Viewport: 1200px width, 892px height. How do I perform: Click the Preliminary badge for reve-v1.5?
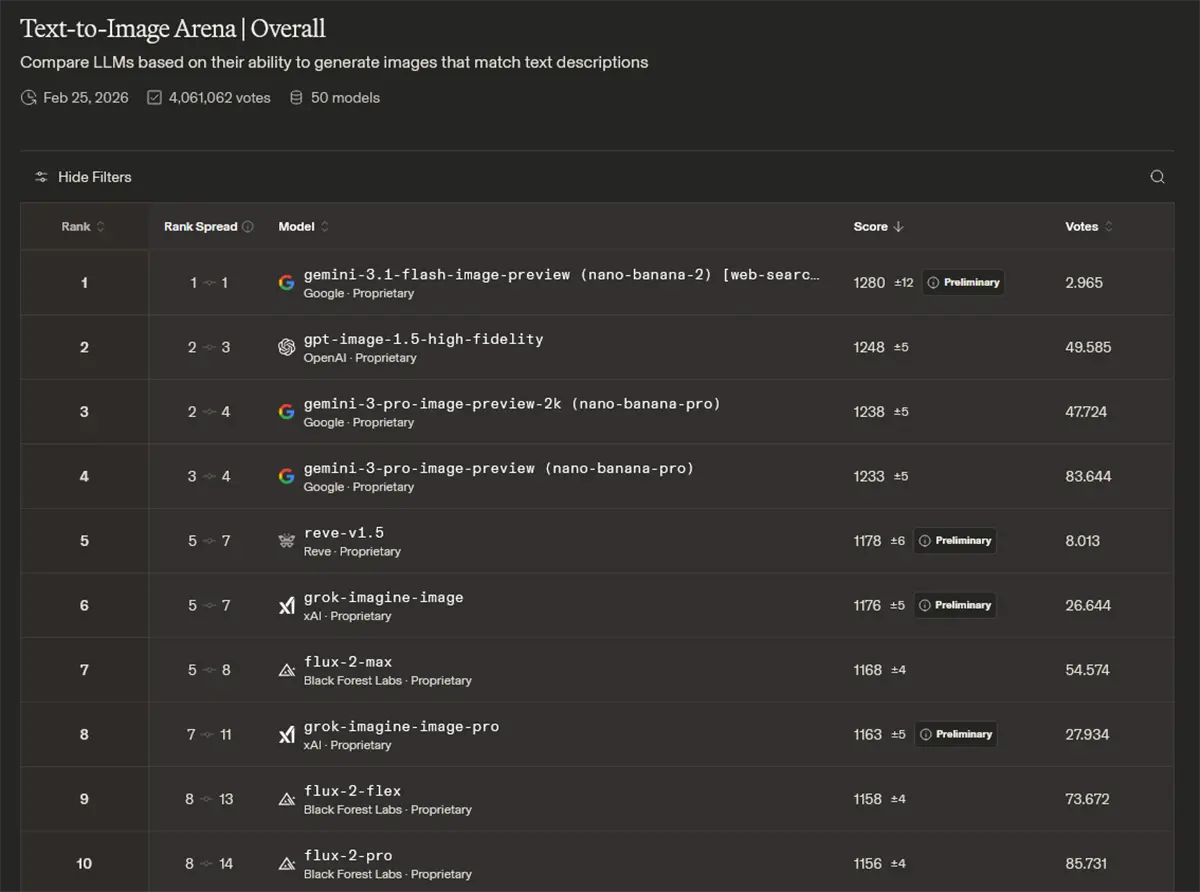coord(955,541)
